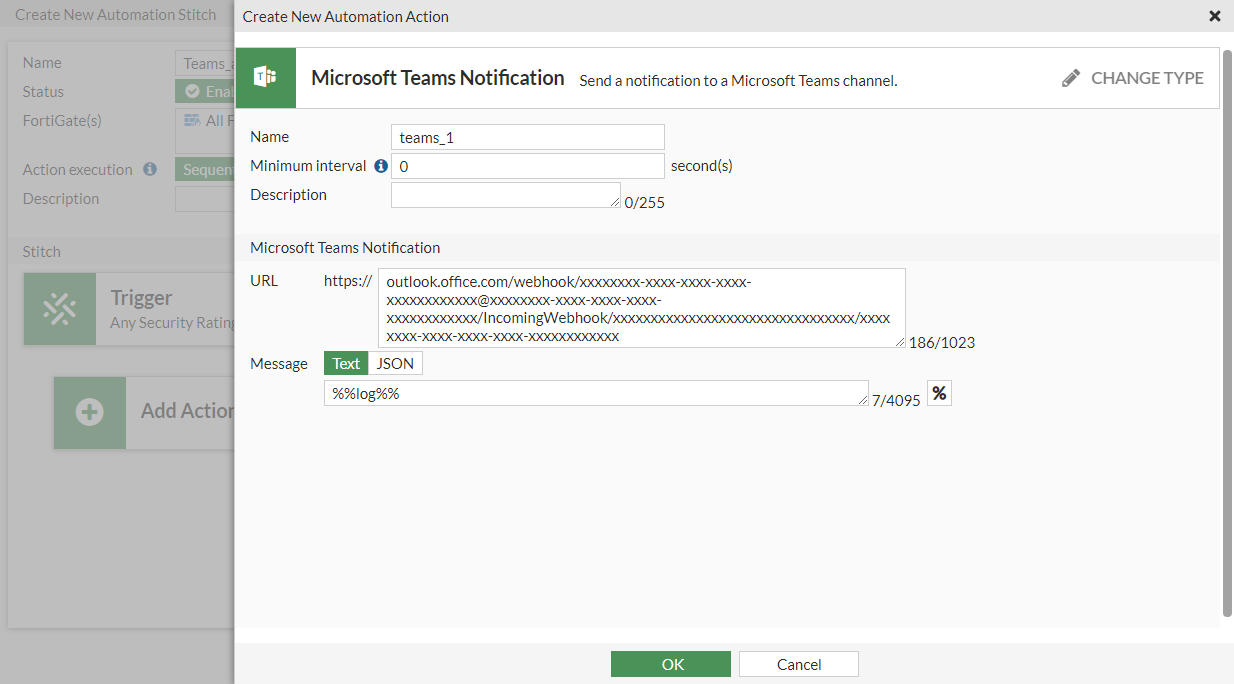Expand the URL input resize handle
The width and height of the screenshot is (1234, 684).
point(900,342)
